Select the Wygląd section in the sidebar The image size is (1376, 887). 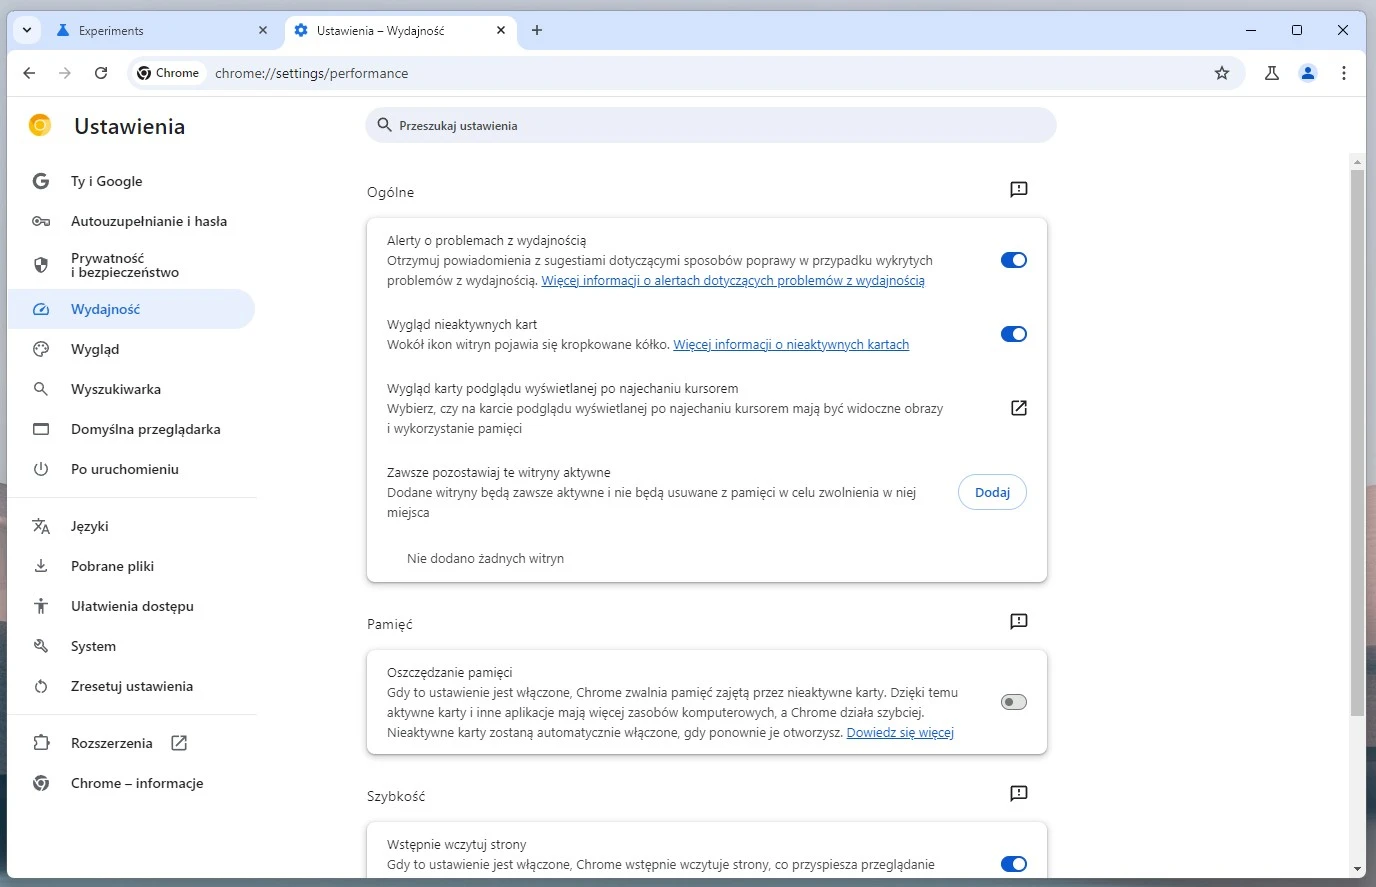97,349
